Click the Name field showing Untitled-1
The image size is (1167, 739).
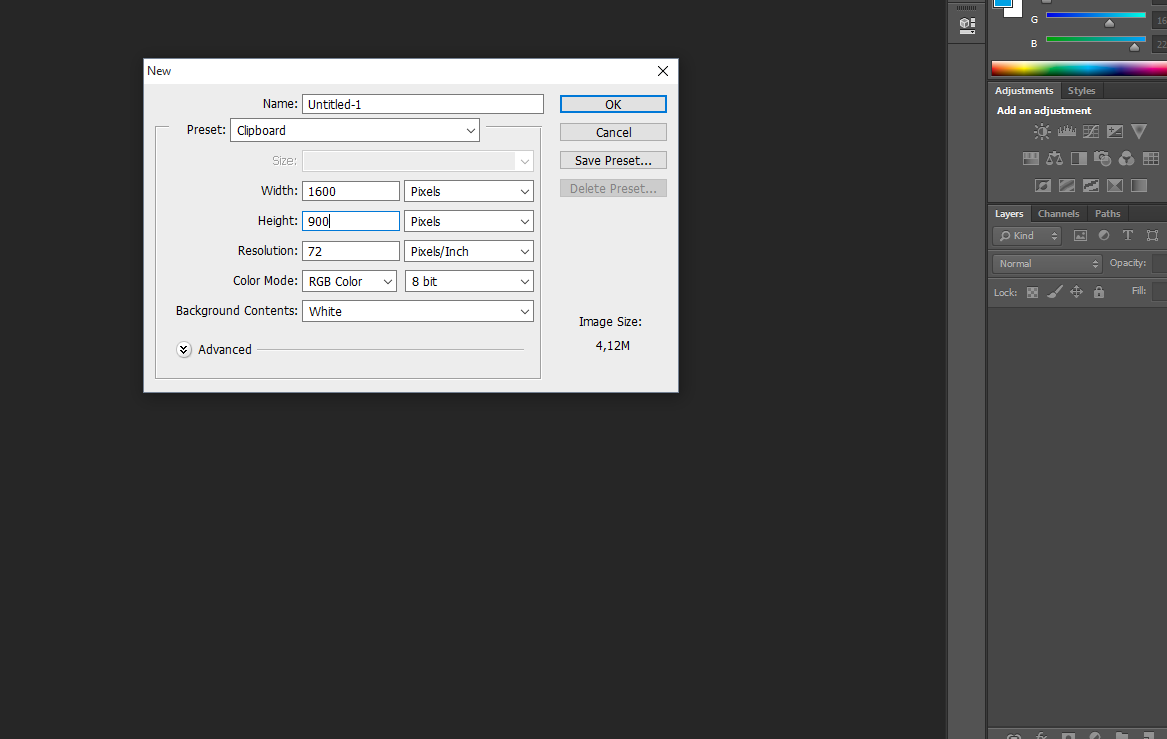coord(423,104)
